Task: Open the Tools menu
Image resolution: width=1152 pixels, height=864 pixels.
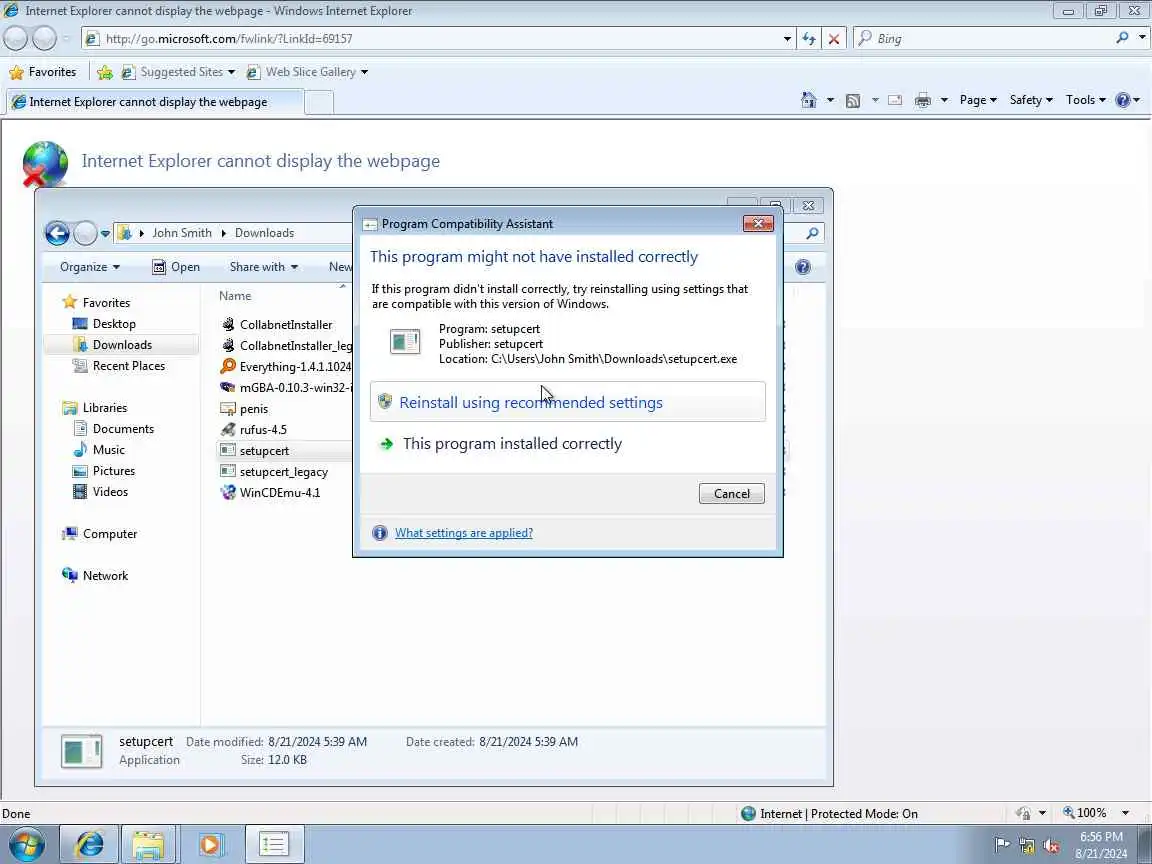Action: (1085, 100)
